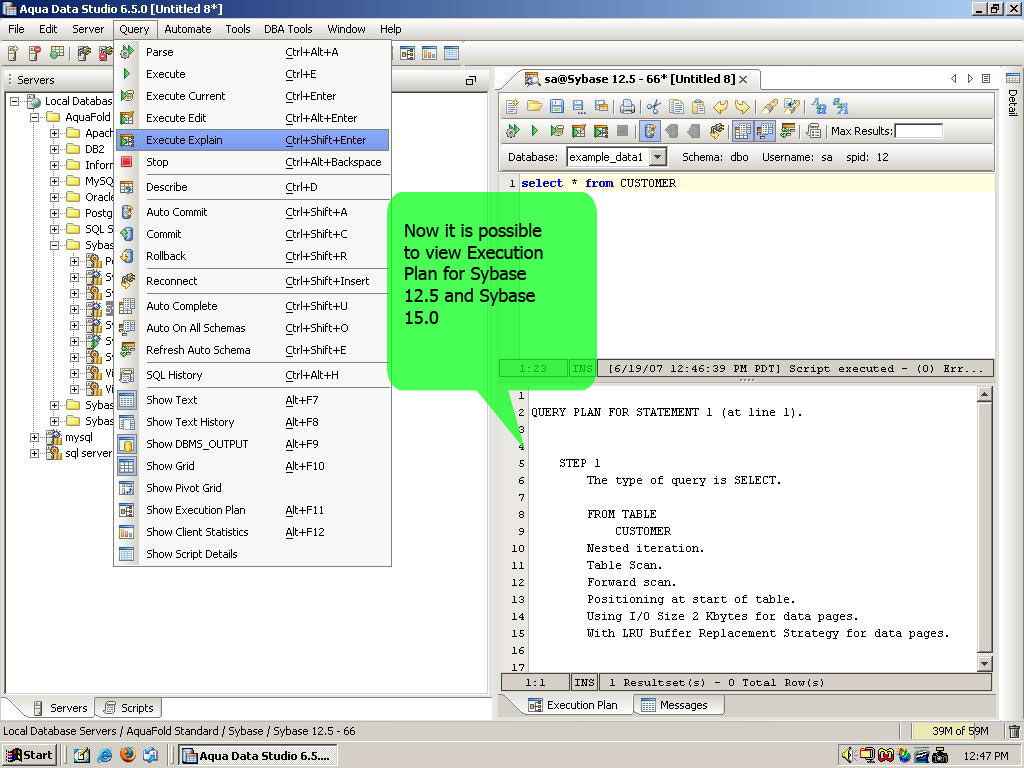The height and width of the screenshot is (768, 1024).
Task: Toggle Auto Complete toolbar button
Action: (x=743, y=131)
